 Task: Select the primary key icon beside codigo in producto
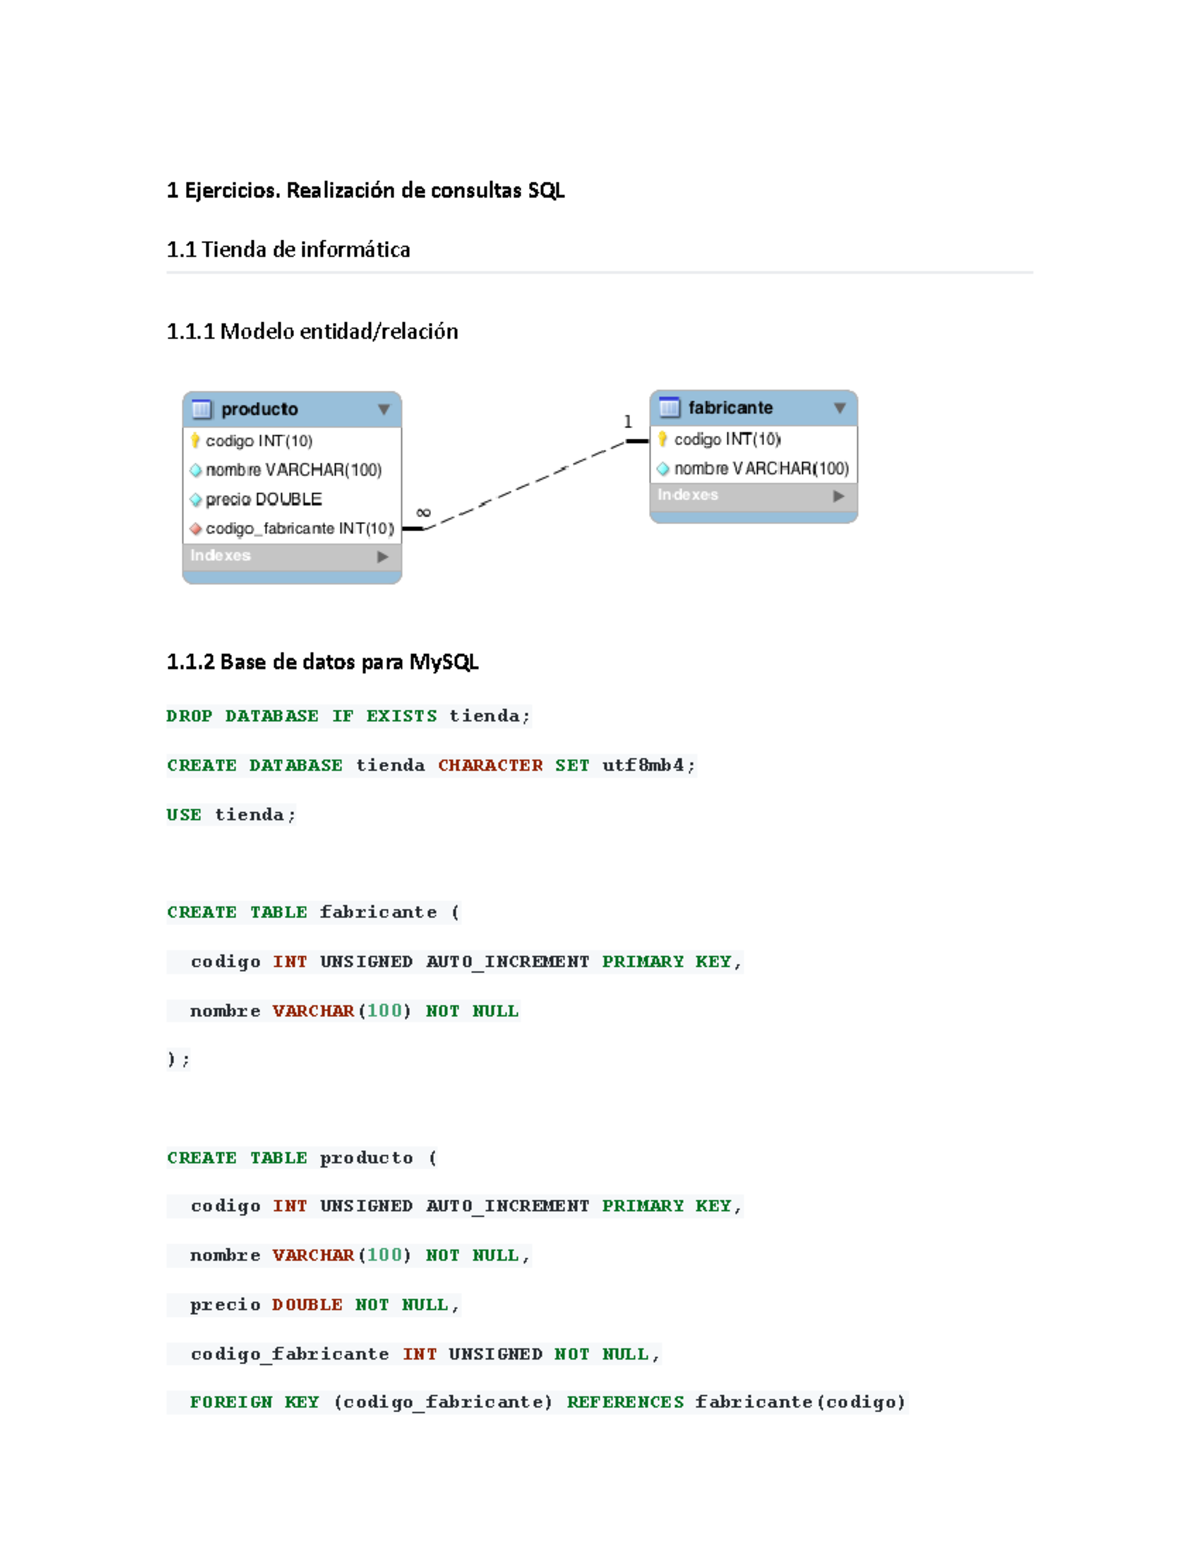point(196,438)
